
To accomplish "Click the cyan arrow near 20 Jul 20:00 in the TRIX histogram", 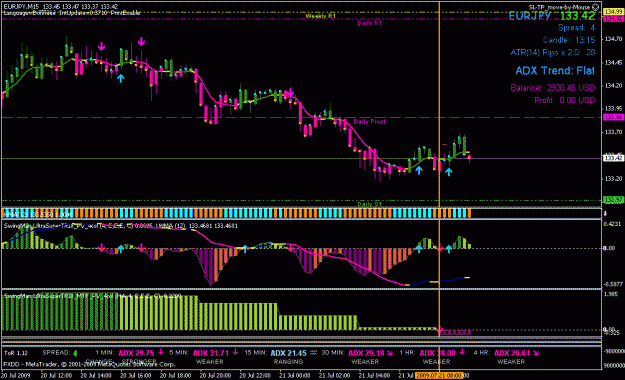I will click(x=245, y=249).
